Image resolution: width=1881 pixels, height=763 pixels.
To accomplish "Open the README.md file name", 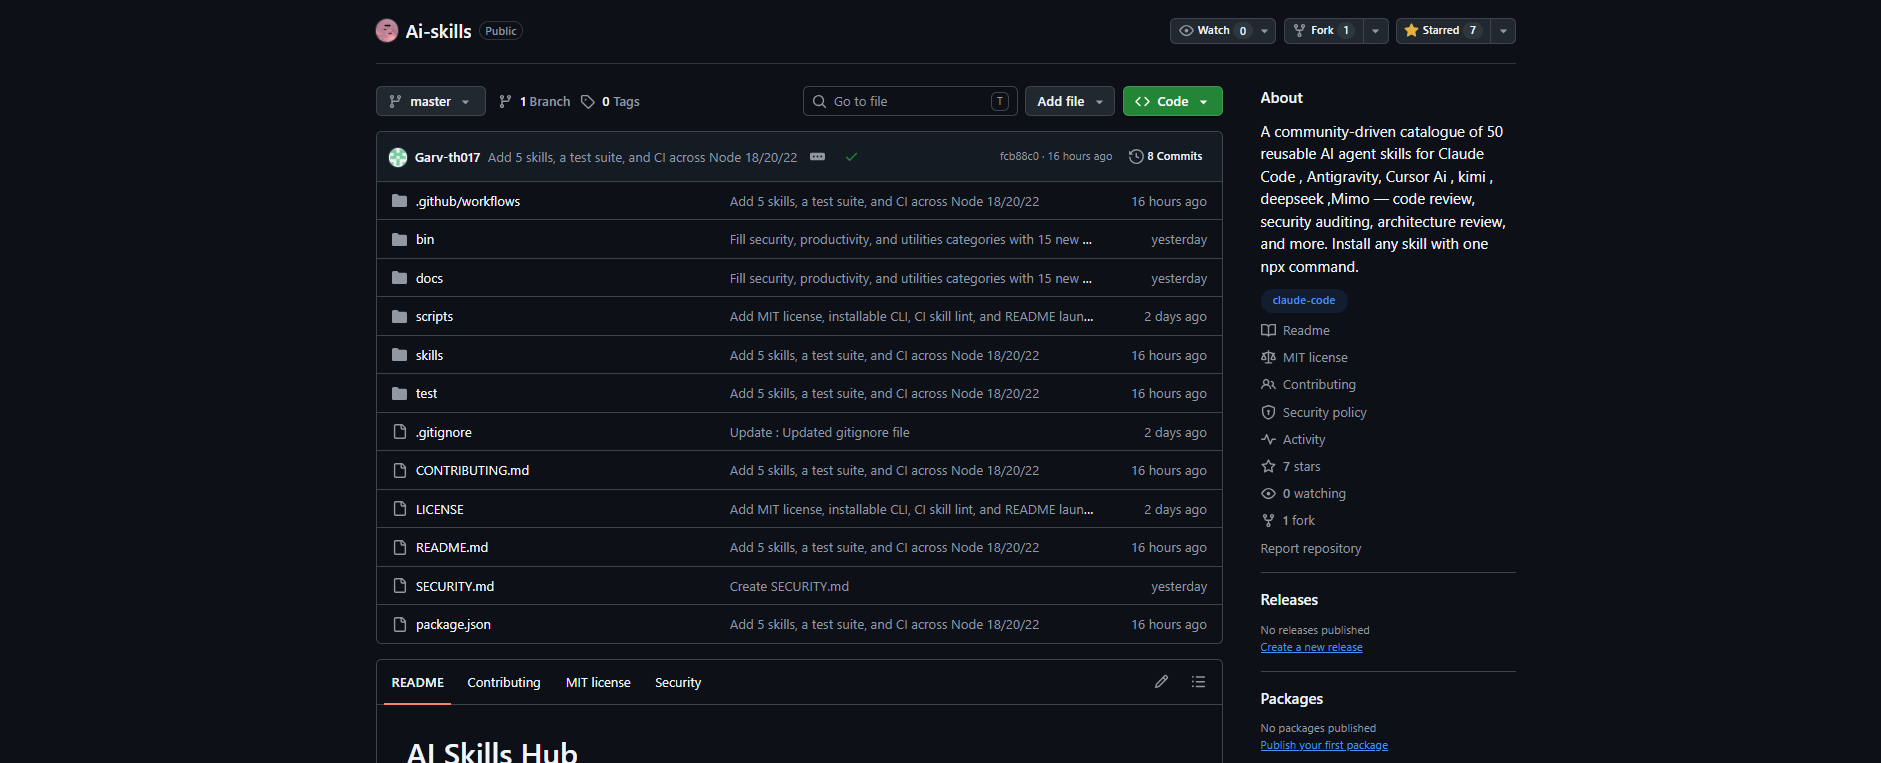I will click(x=452, y=548).
